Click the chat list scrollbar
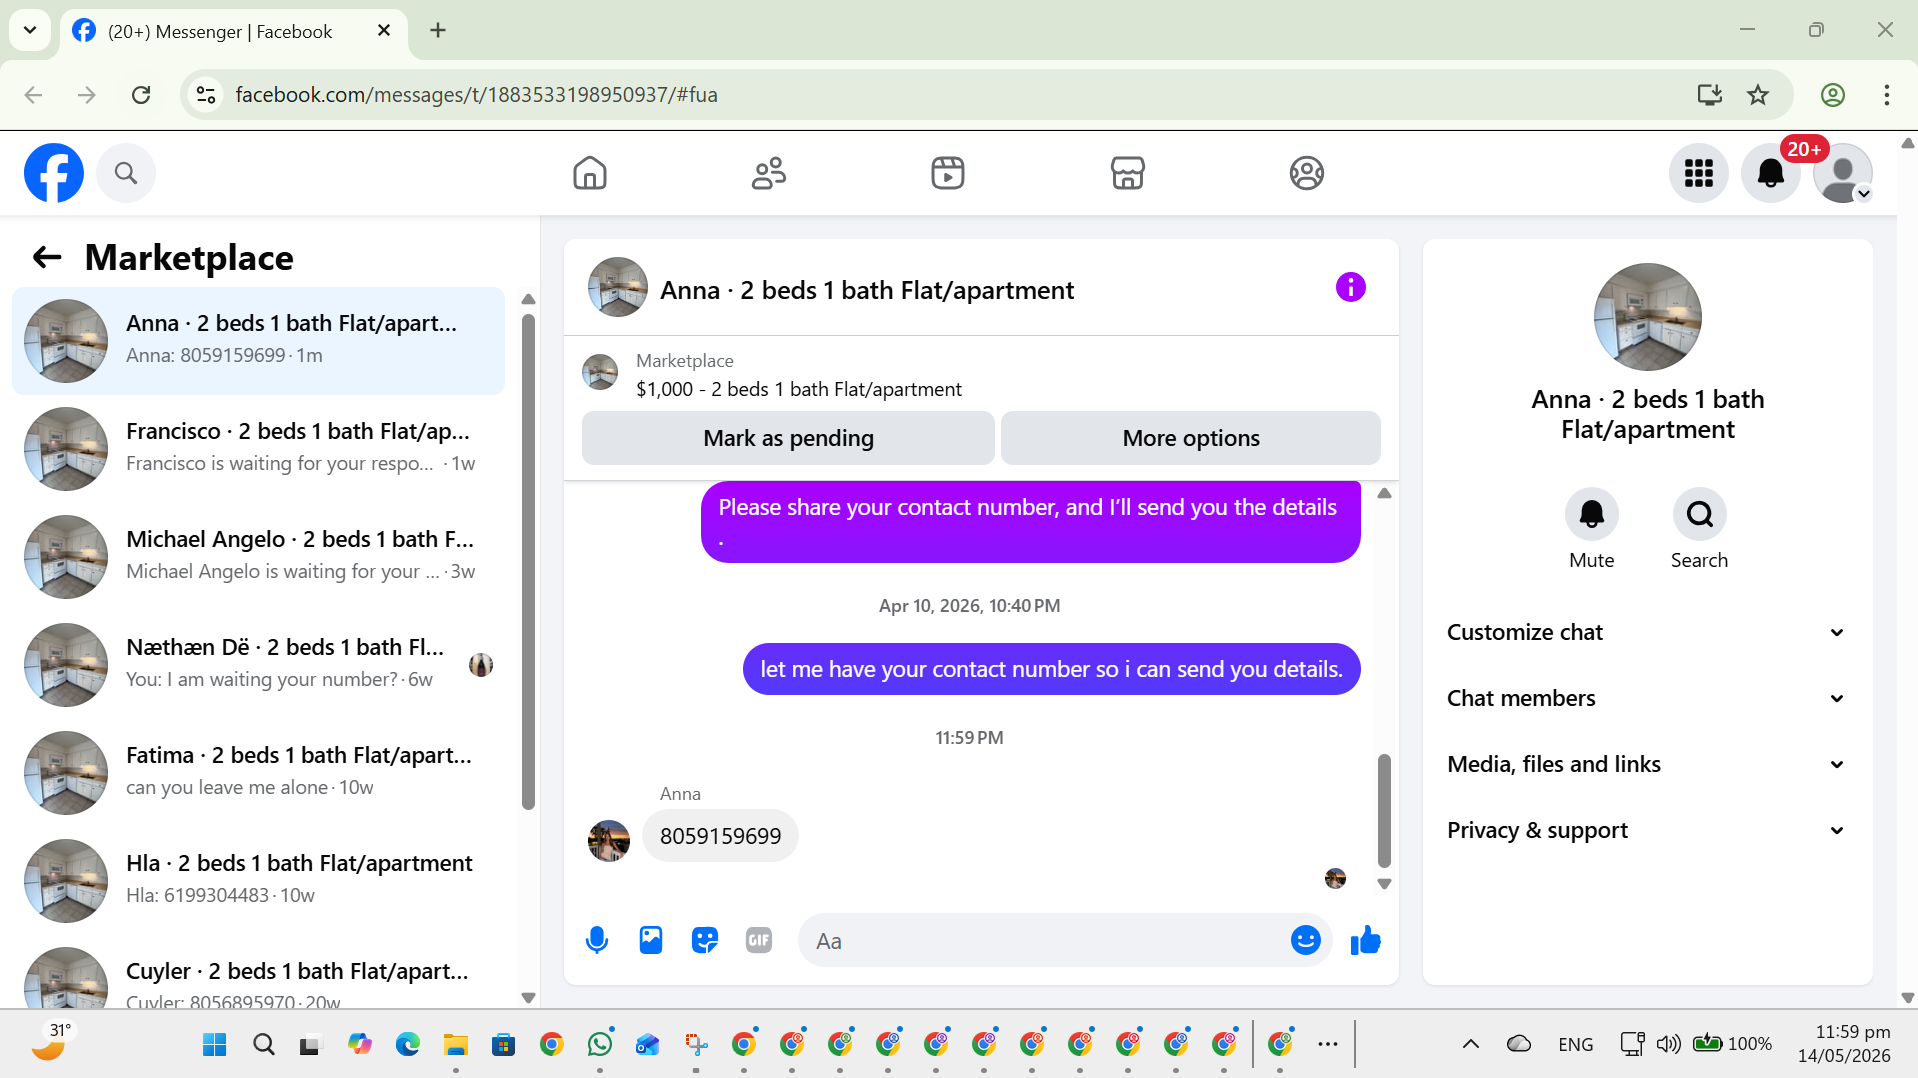 pyautogui.click(x=528, y=562)
